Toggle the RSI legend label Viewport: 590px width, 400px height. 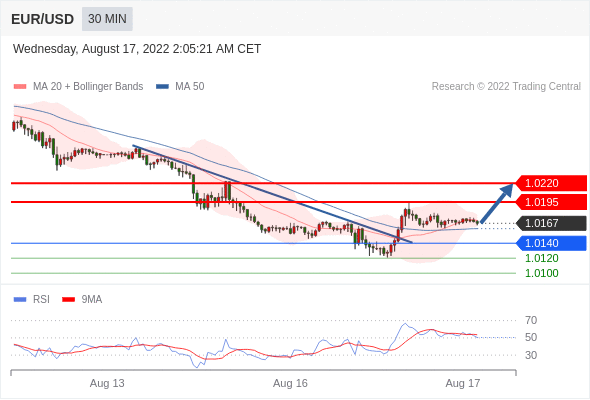[41, 300]
